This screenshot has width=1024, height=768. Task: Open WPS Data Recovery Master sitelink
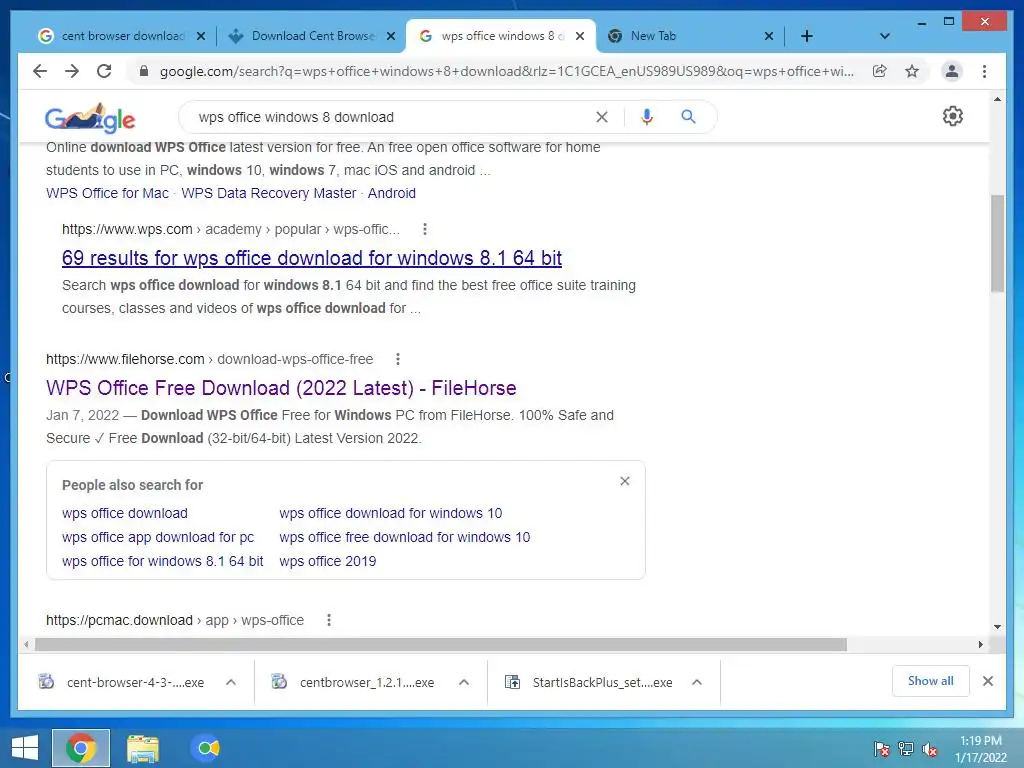coord(268,193)
